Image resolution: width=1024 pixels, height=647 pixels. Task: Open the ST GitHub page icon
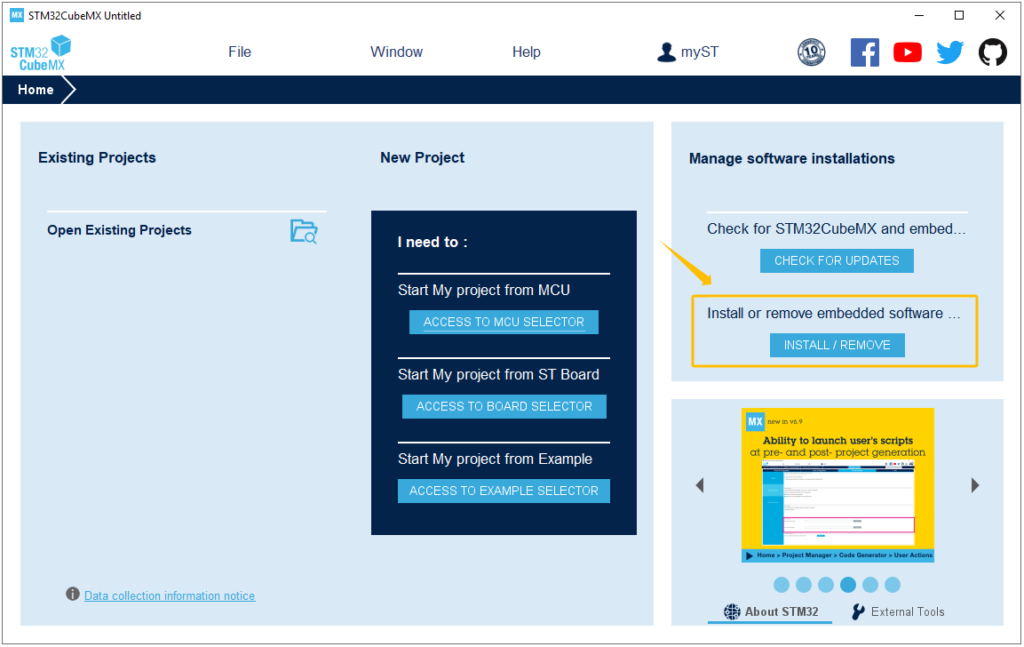[992, 52]
